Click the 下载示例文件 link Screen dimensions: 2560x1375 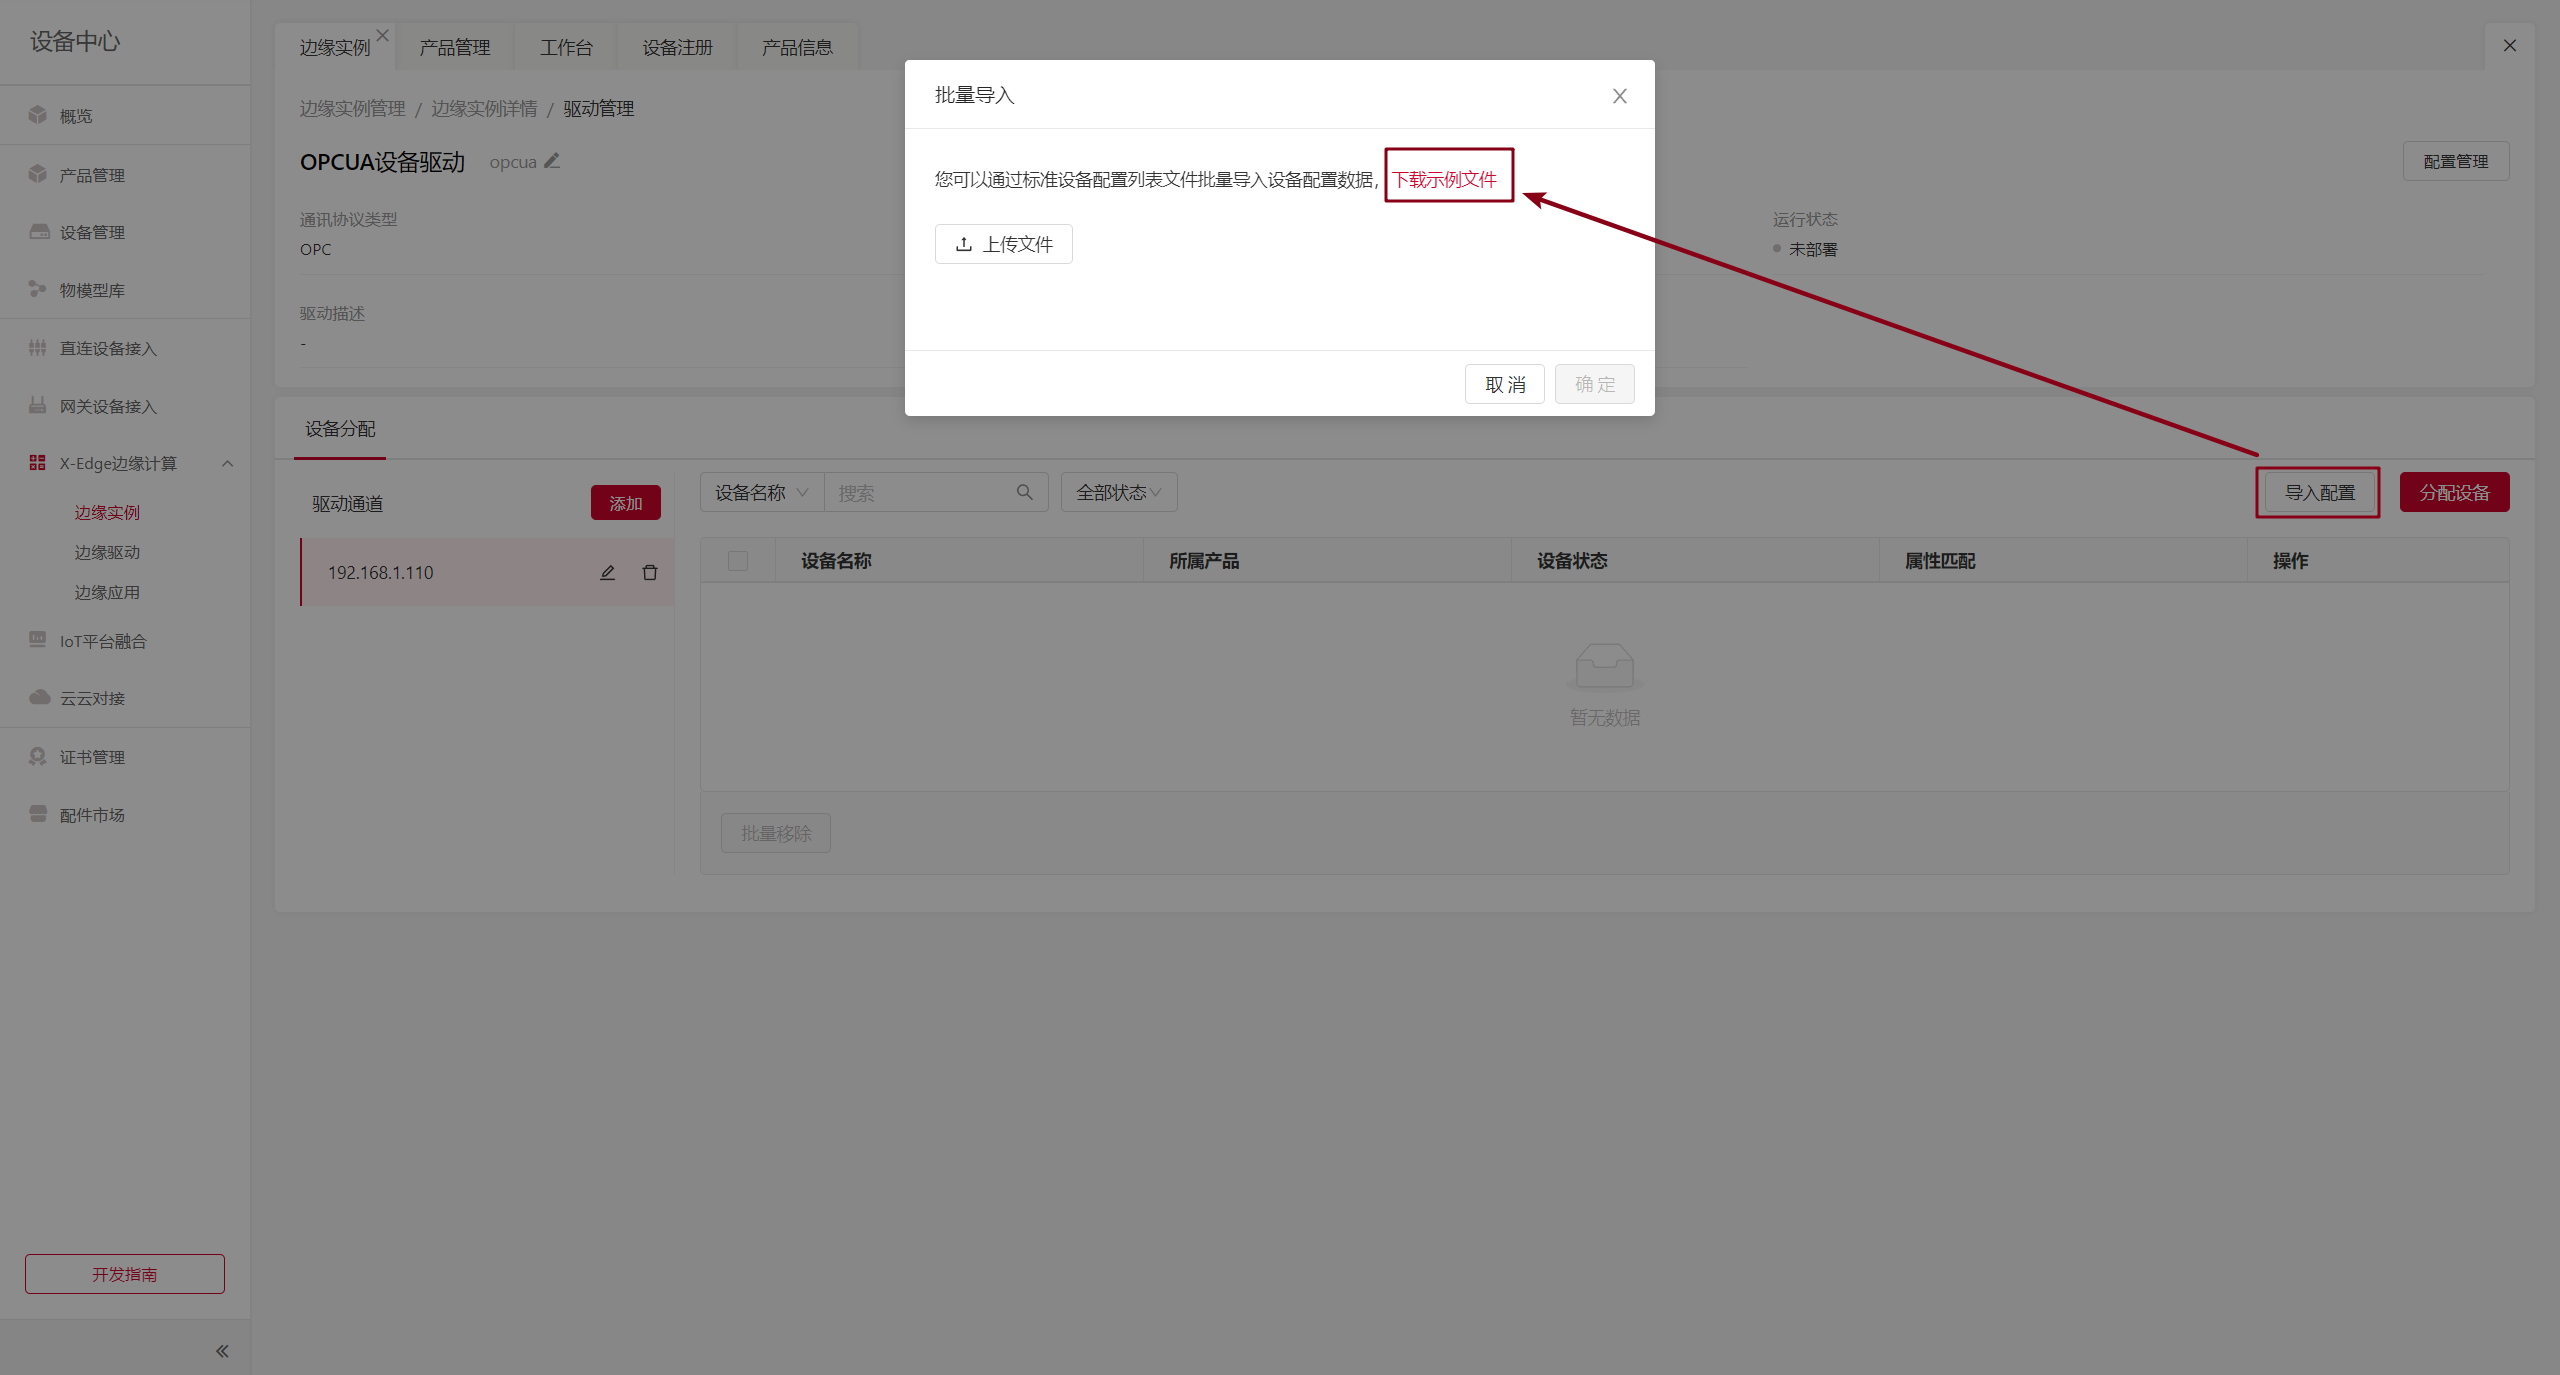(x=1444, y=179)
